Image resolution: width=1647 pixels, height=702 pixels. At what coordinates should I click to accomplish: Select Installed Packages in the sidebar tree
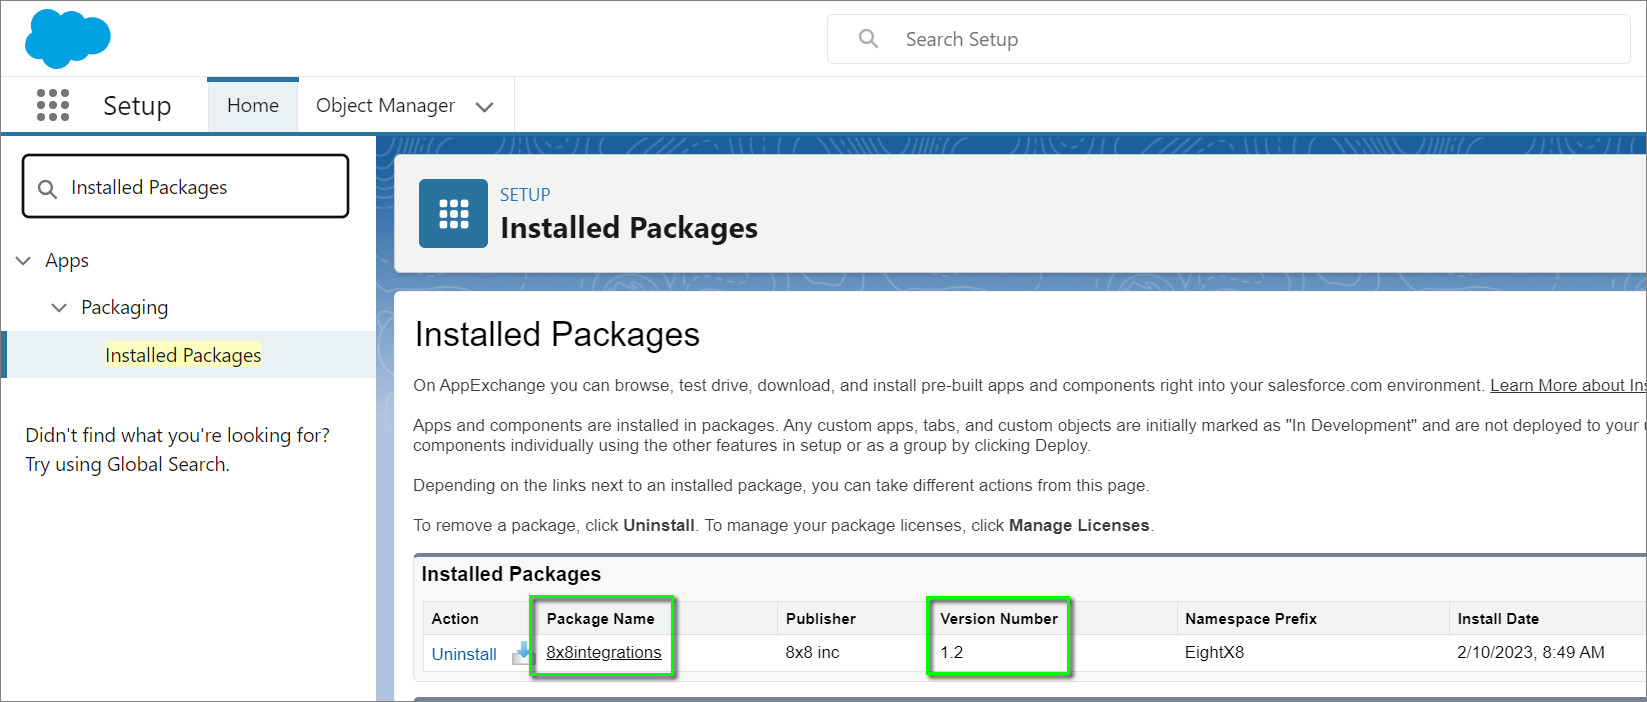pos(183,355)
